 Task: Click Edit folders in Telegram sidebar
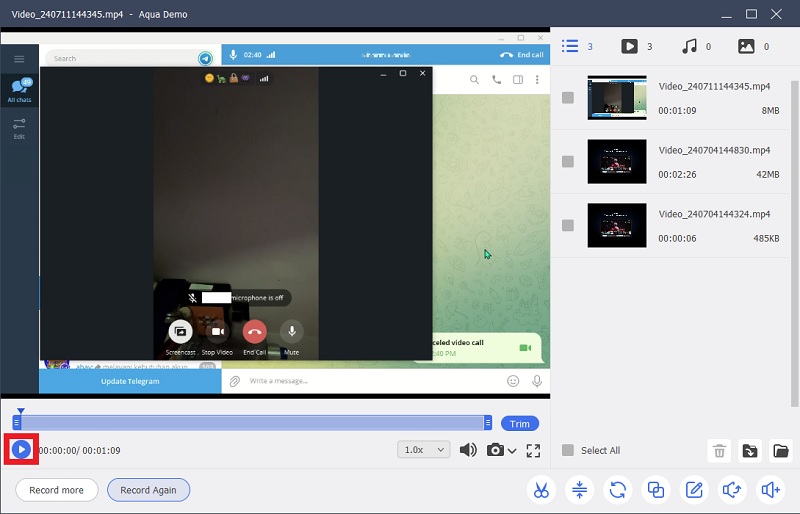pos(19,129)
